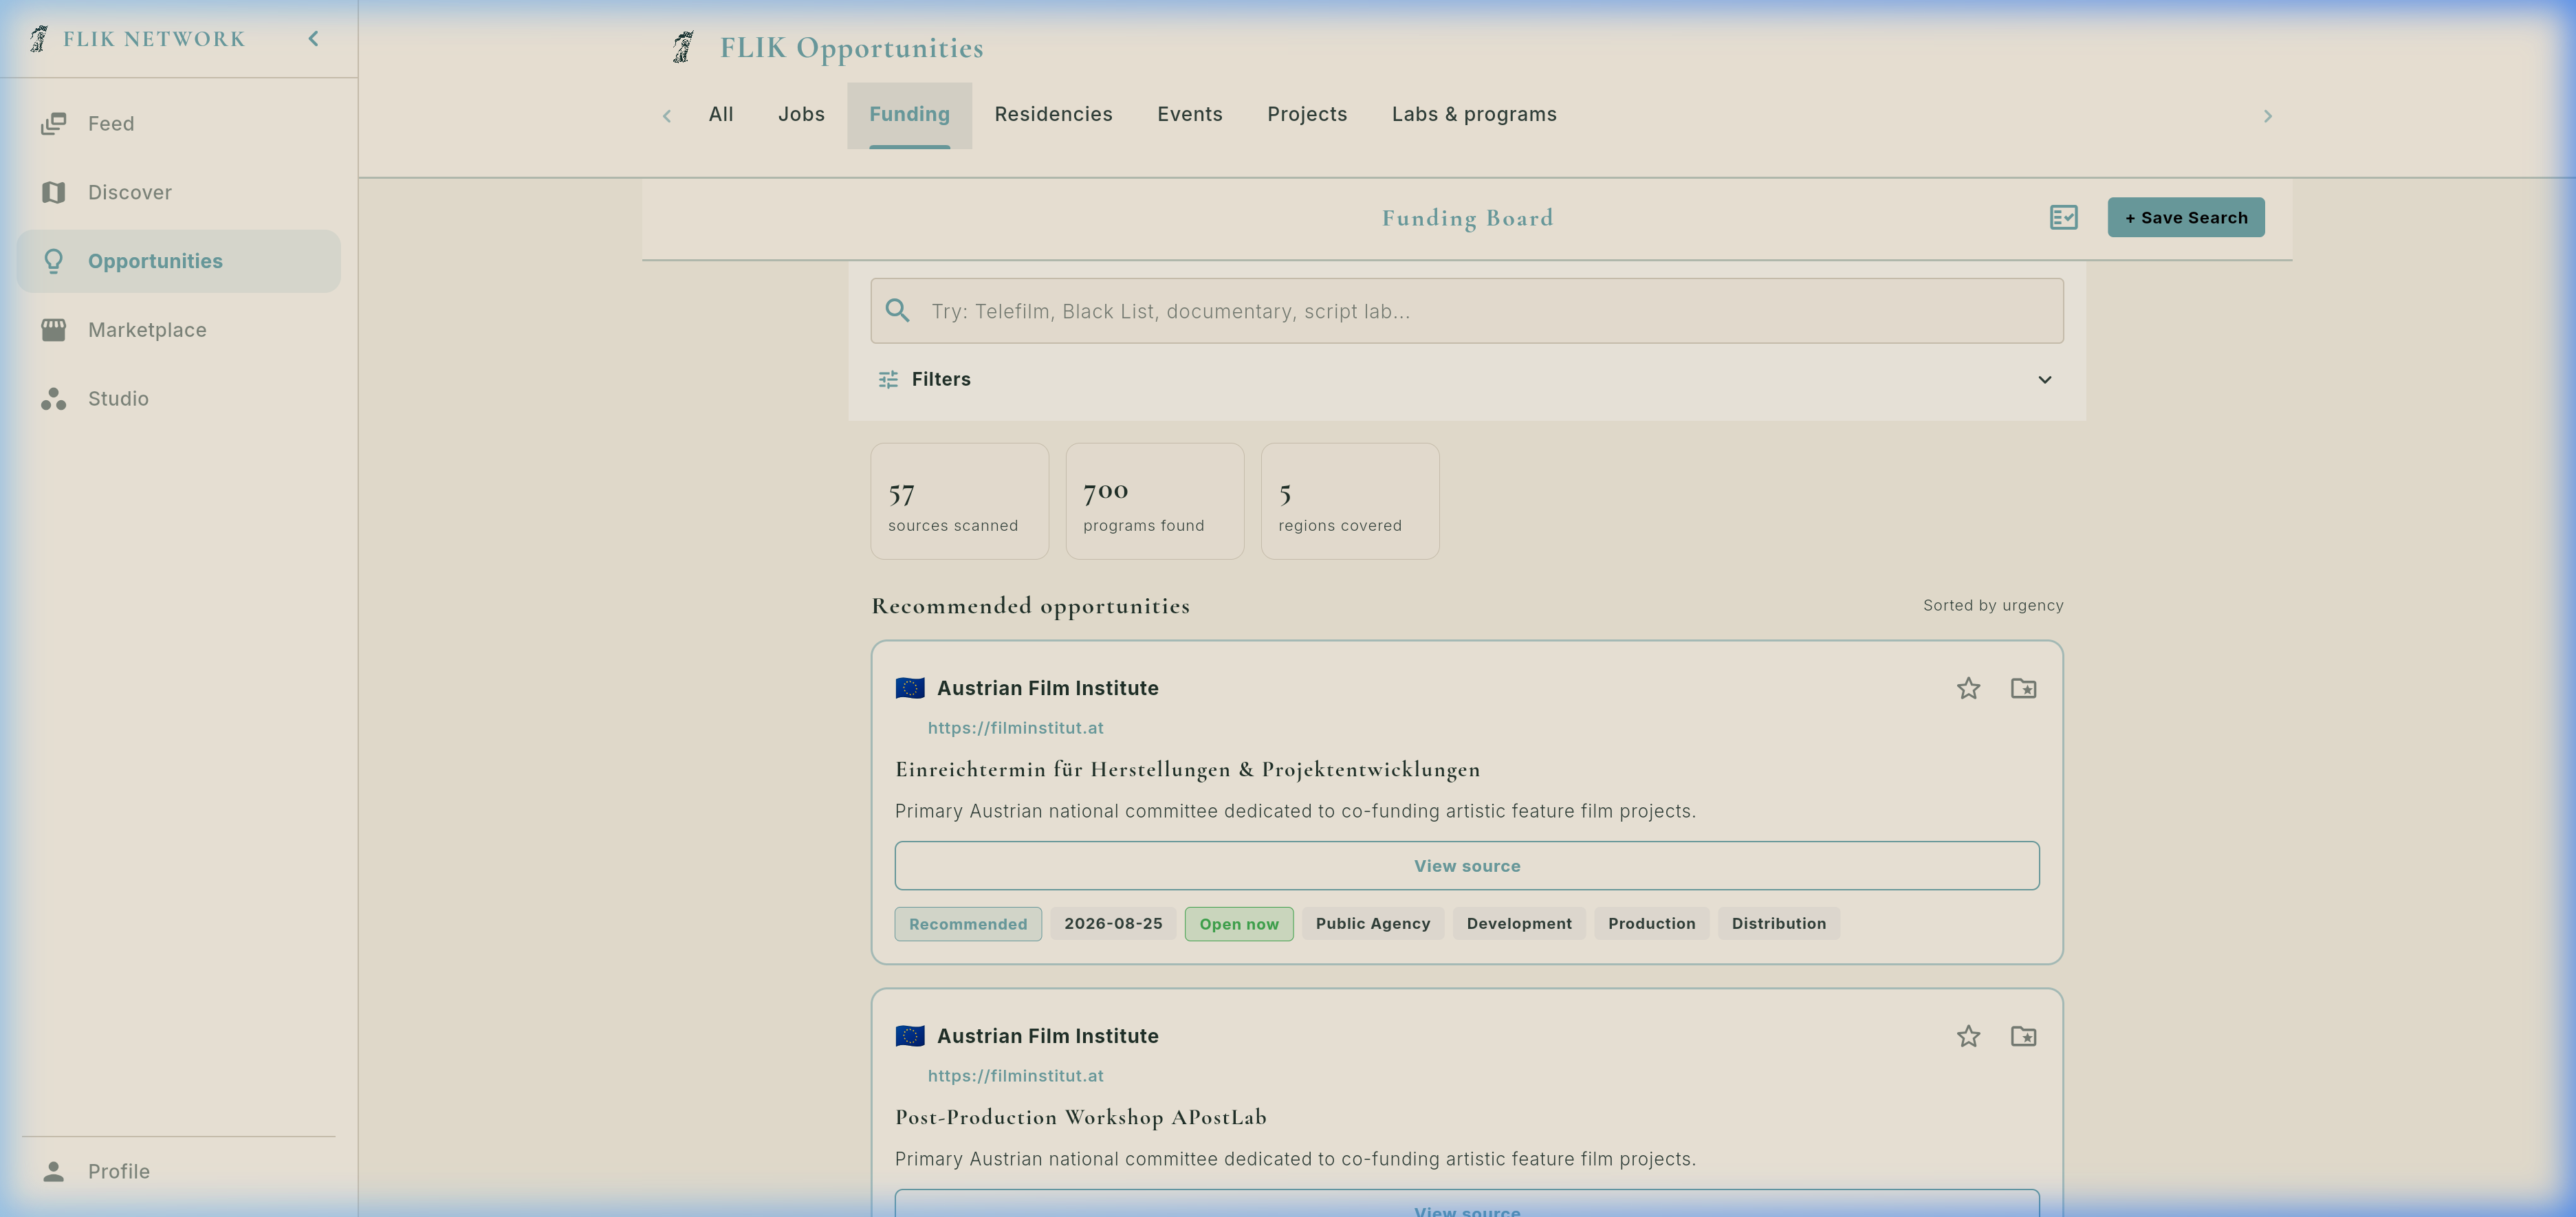
Task: Click View source in the Einreichtermin card
Action: coord(1467,866)
